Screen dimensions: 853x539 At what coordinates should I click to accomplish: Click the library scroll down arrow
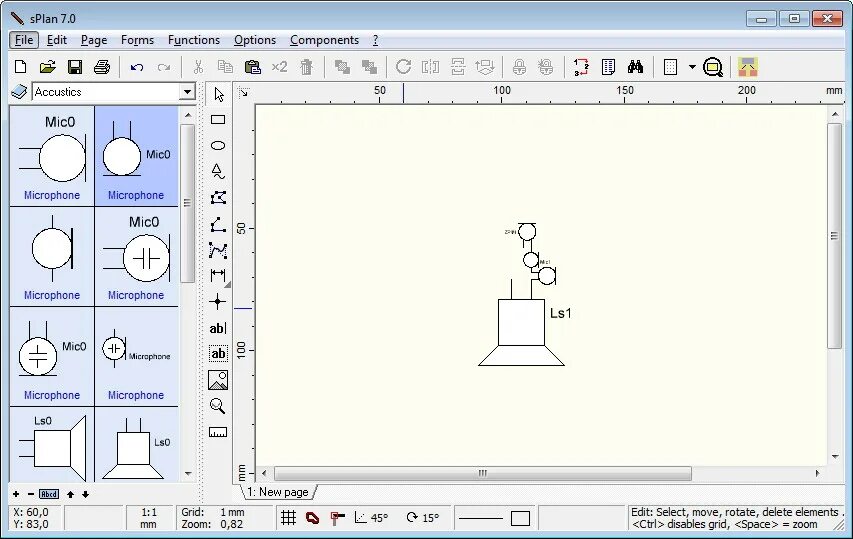(188, 473)
